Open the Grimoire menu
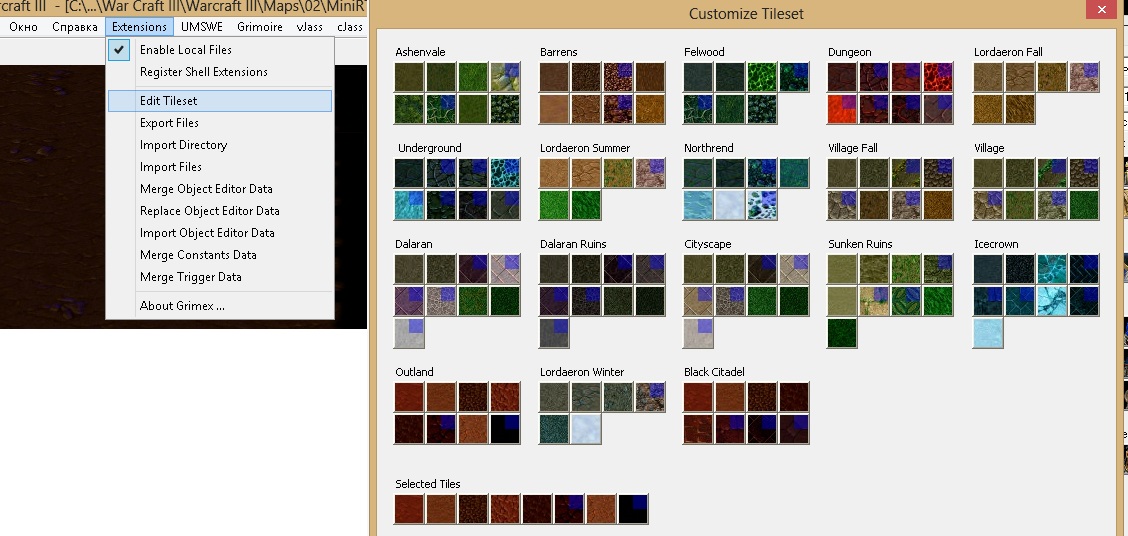1128x536 pixels. 260,27
